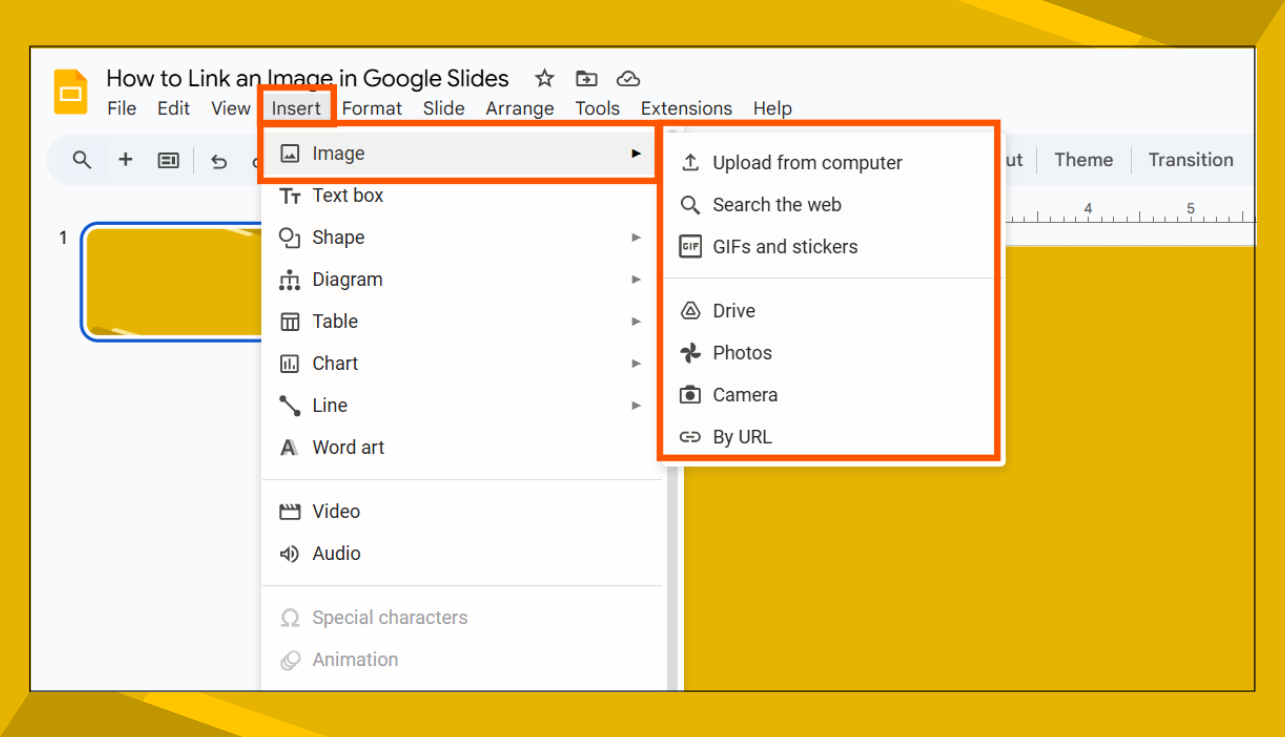The width and height of the screenshot is (1285, 737).
Task: Undo the last action with the arrow icon
Action: tap(219, 159)
